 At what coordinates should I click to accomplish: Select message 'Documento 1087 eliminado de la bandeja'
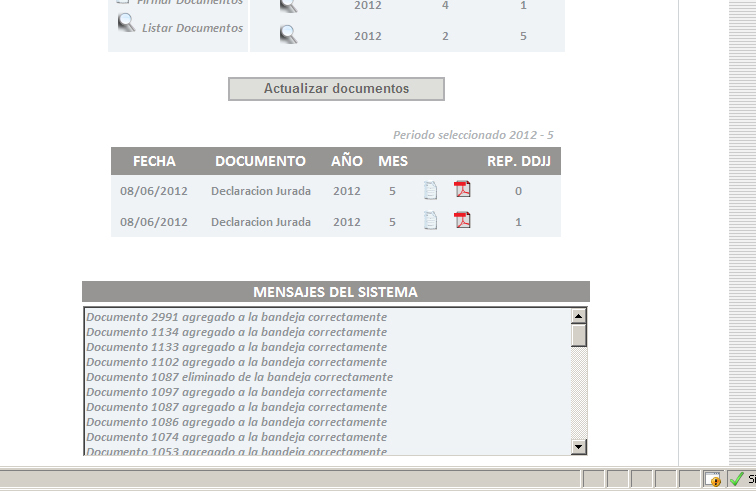[239, 377]
